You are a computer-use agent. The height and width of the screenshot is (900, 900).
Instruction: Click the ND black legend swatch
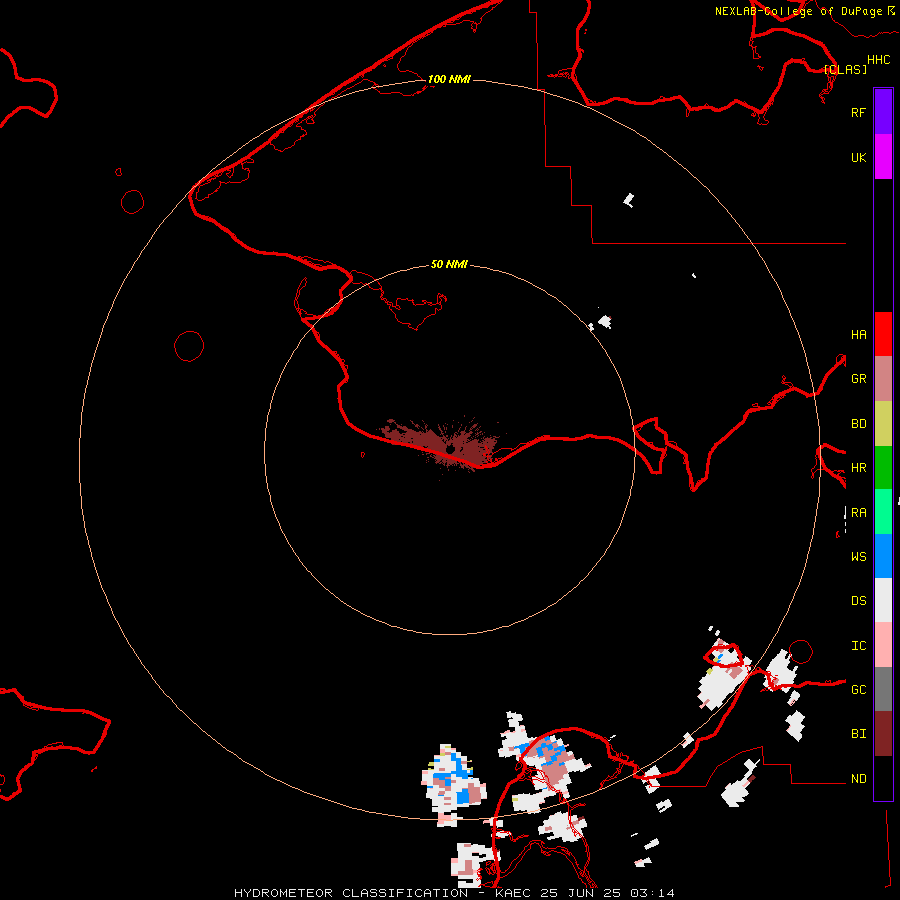[883, 778]
